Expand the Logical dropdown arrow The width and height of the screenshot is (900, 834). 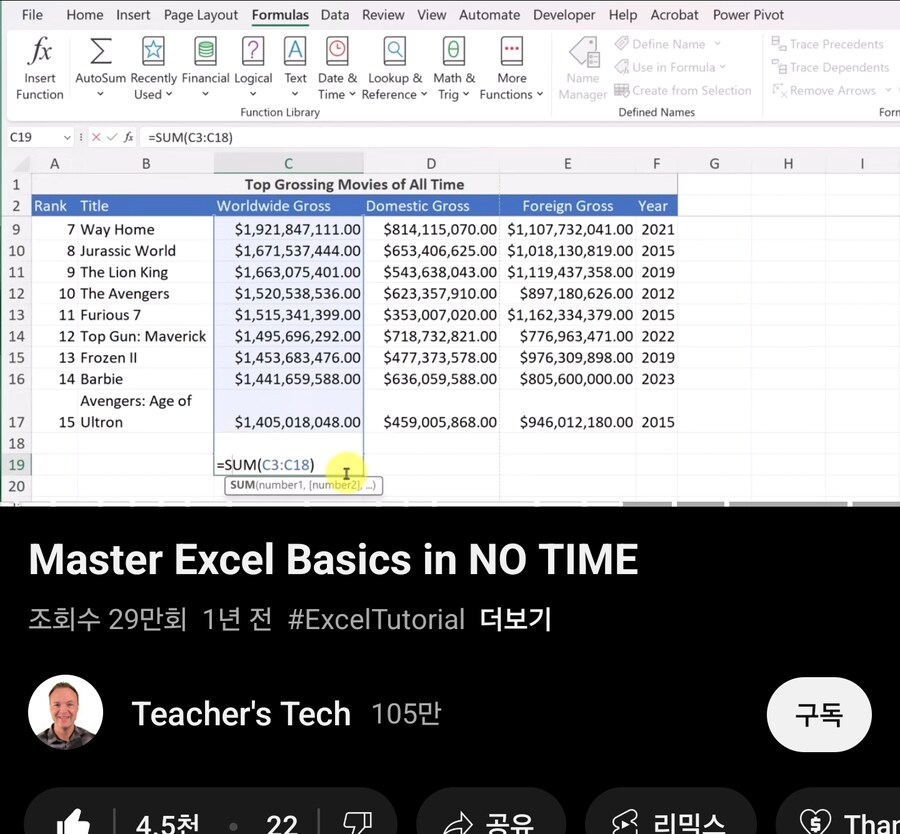coord(253,94)
